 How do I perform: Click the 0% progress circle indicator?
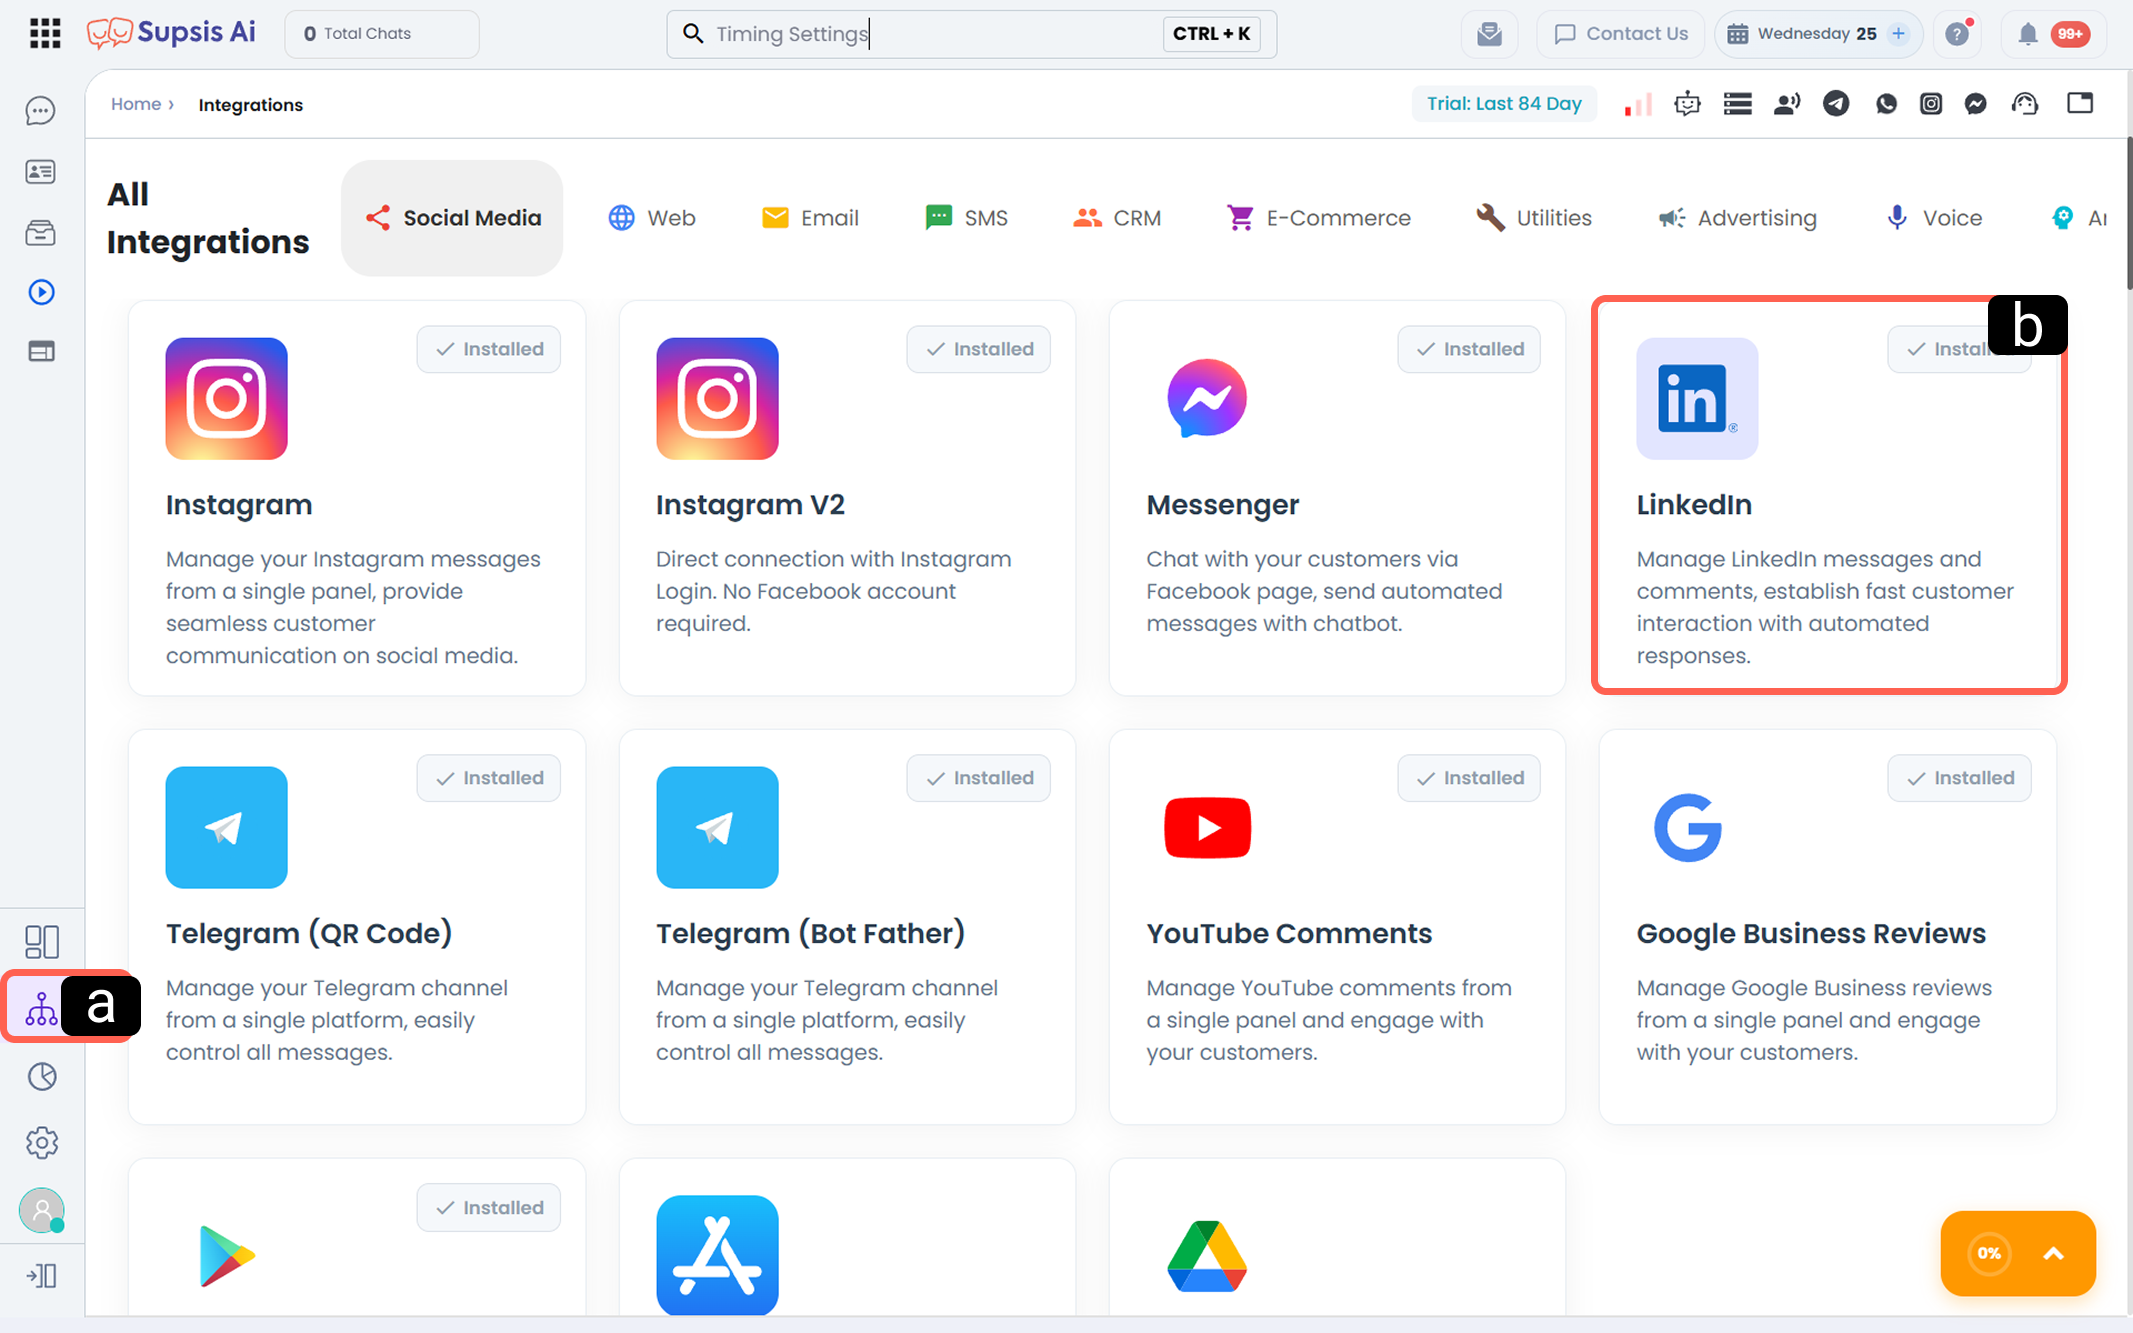click(1989, 1253)
